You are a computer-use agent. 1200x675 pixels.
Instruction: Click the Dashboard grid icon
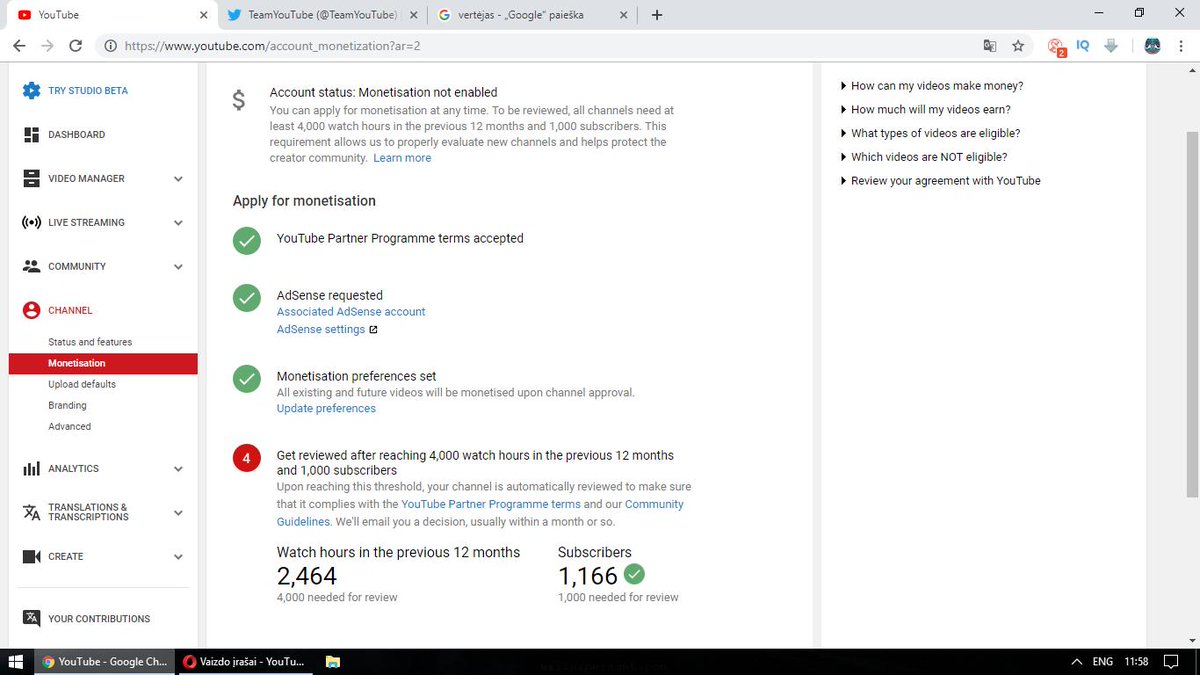tap(31, 134)
